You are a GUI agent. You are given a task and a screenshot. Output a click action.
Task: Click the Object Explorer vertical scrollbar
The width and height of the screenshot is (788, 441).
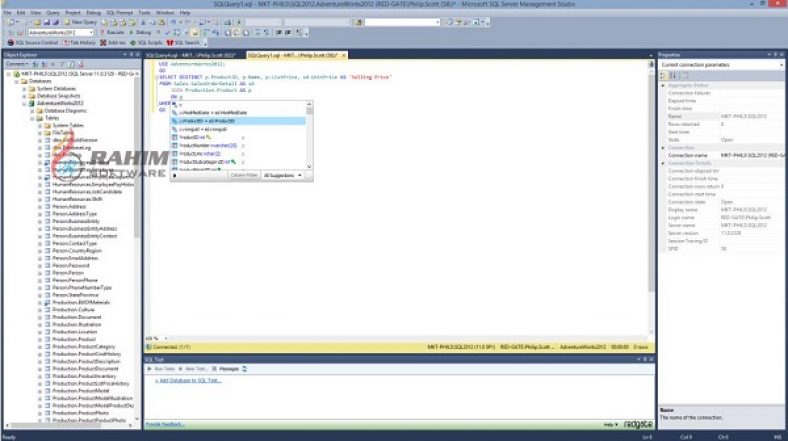click(x=137, y=156)
